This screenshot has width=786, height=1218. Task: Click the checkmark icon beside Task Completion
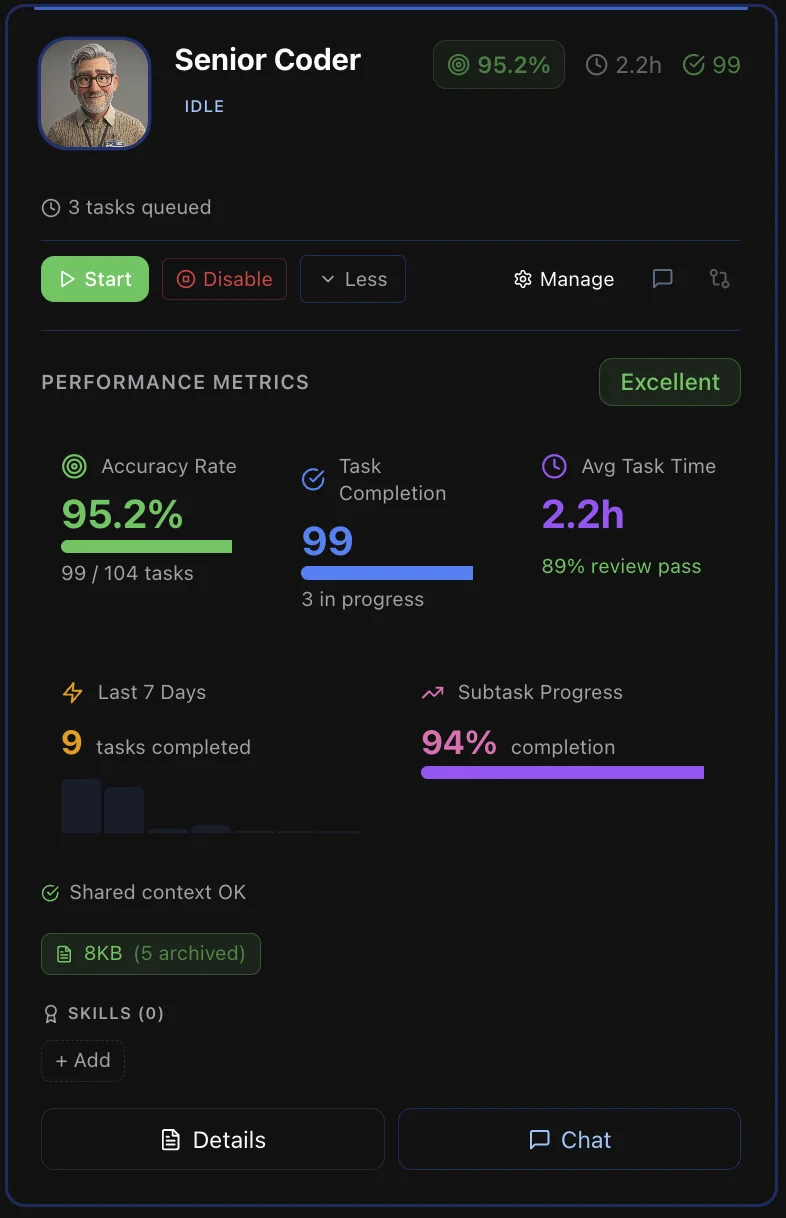(313, 480)
